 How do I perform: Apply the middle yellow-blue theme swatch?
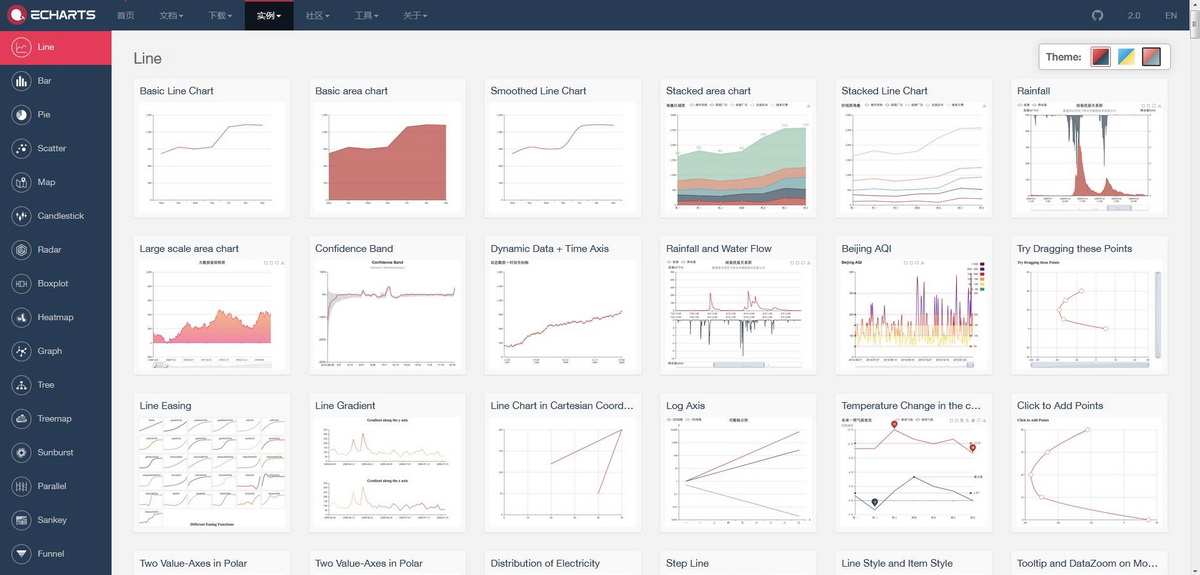[1126, 57]
